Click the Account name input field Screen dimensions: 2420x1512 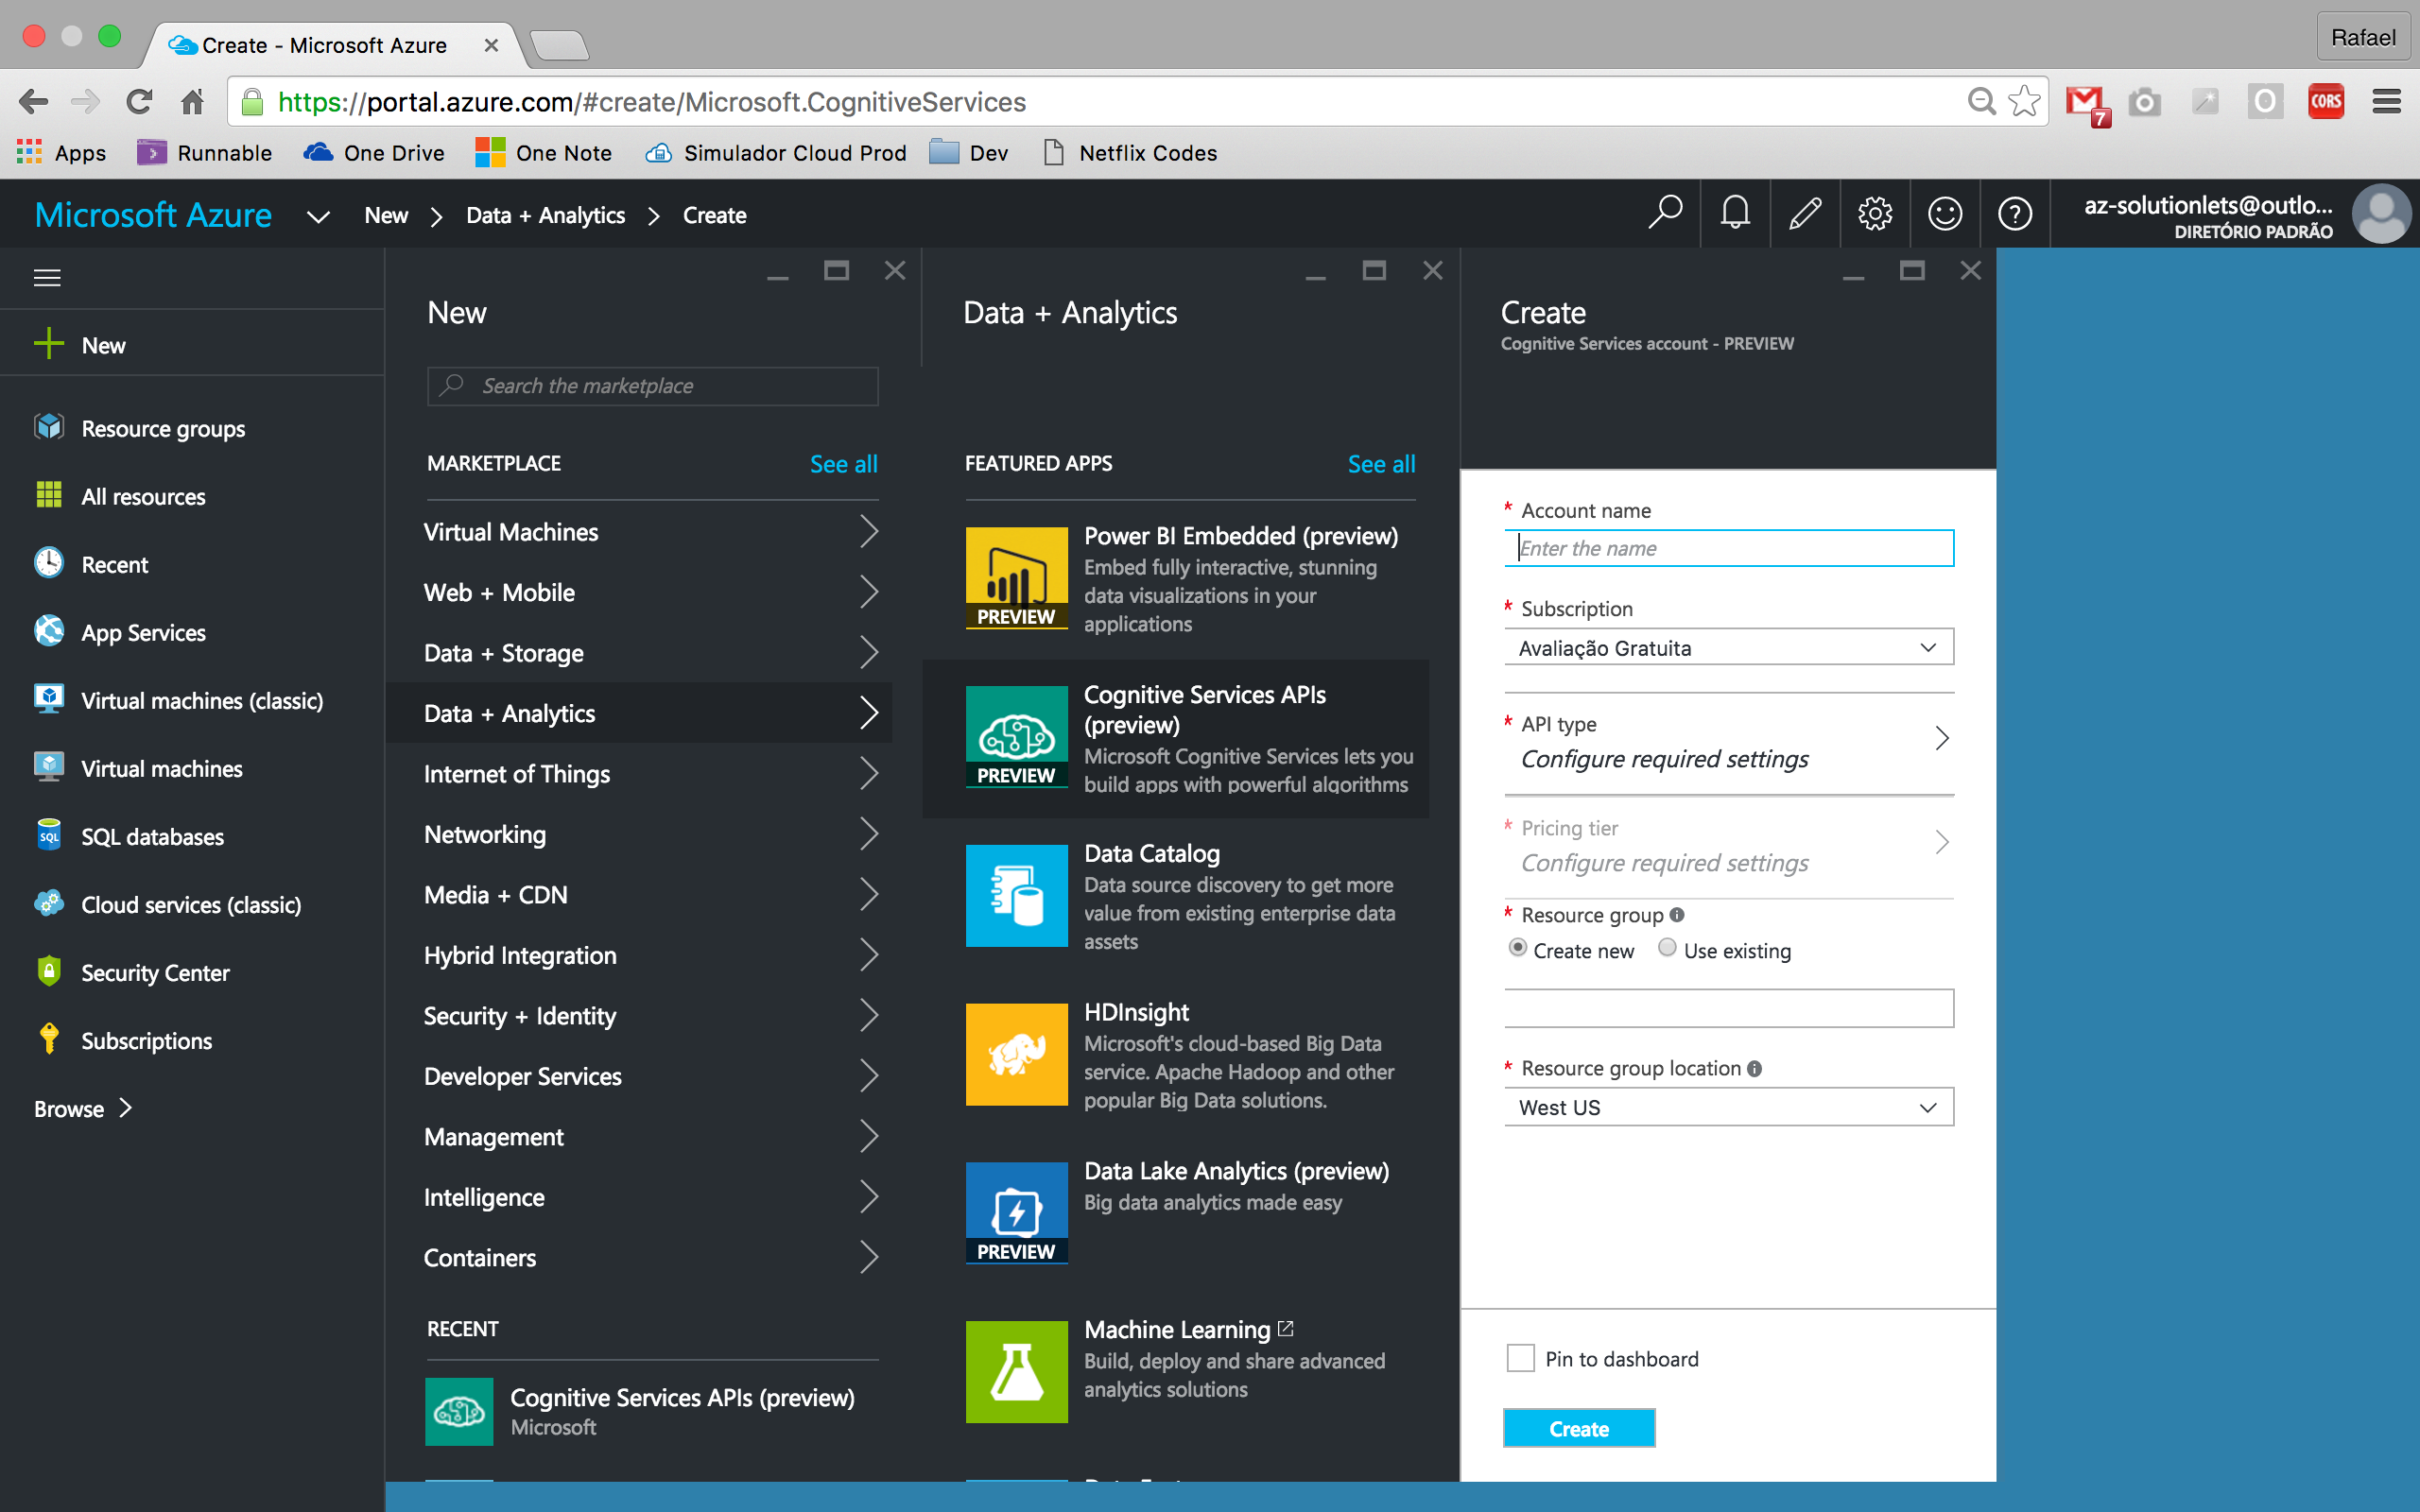tap(1728, 548)
